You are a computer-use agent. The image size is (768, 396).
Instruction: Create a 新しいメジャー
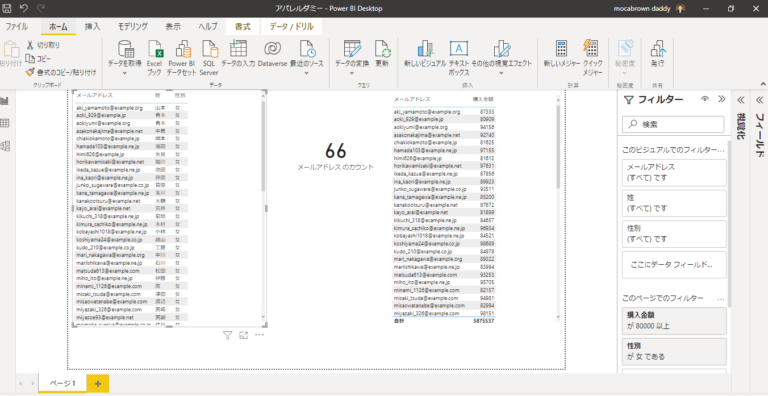point(562,54)
